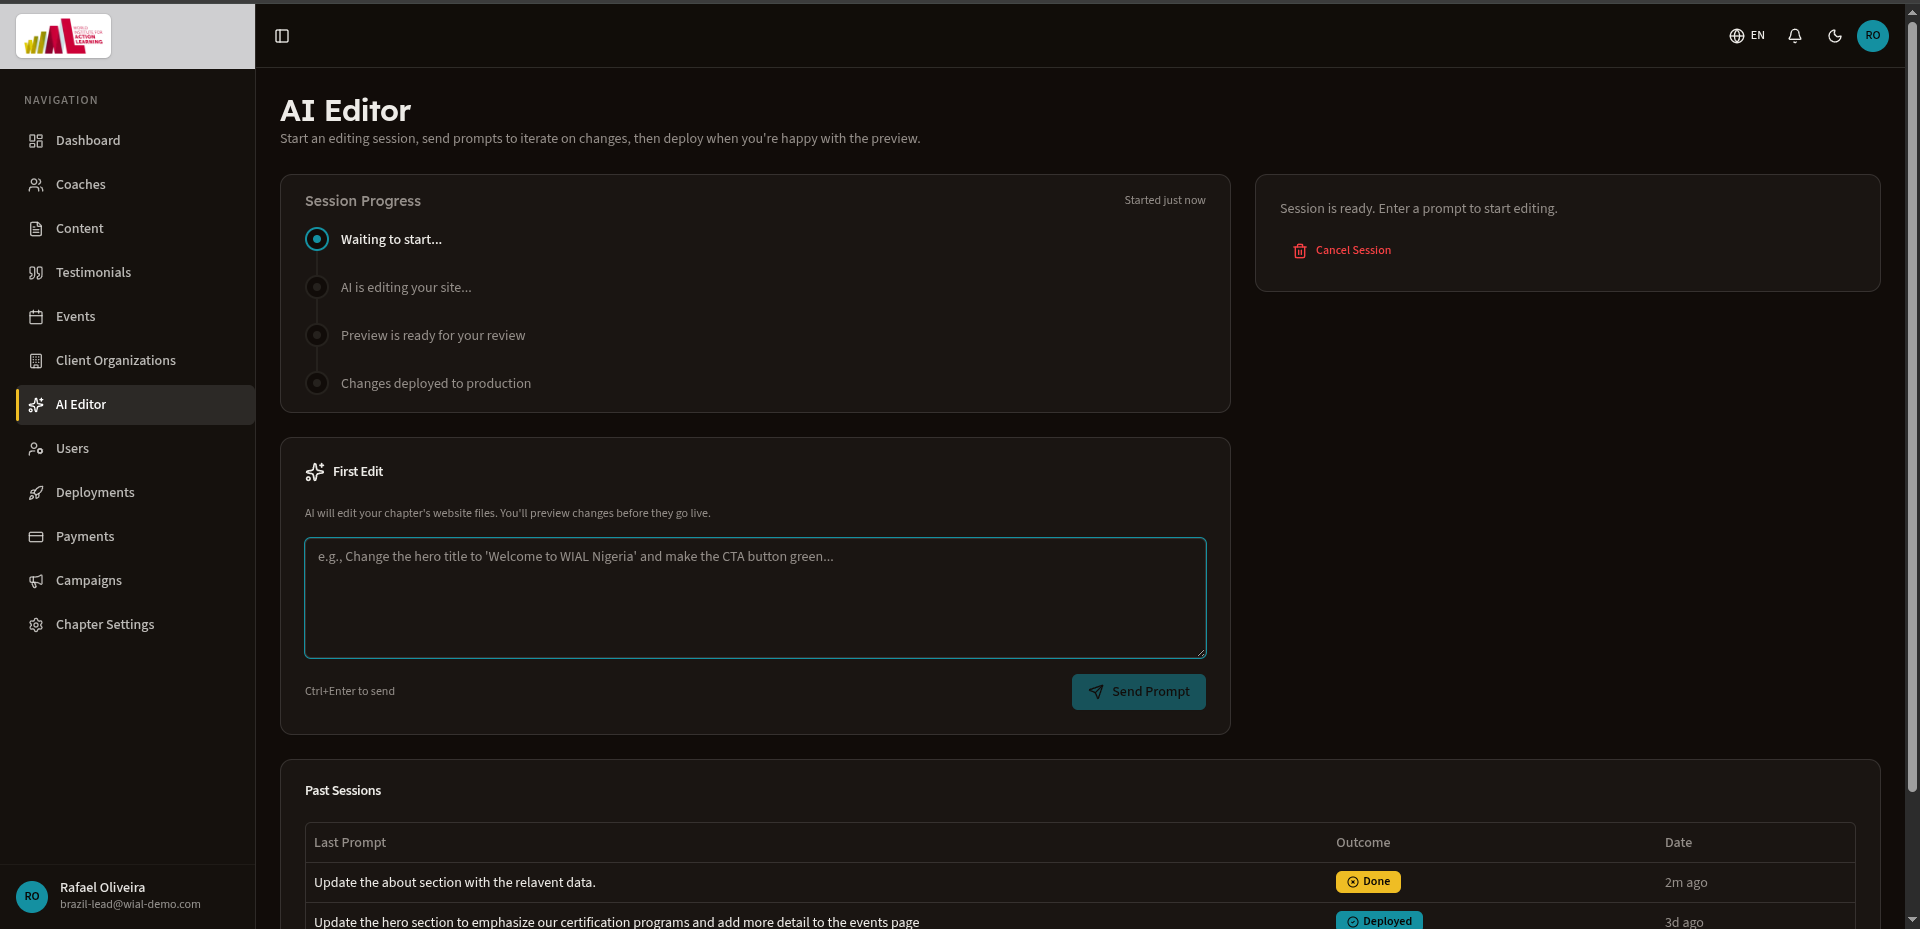
Task: Click the Session Progress heading
Action: [x=363, y=201]
